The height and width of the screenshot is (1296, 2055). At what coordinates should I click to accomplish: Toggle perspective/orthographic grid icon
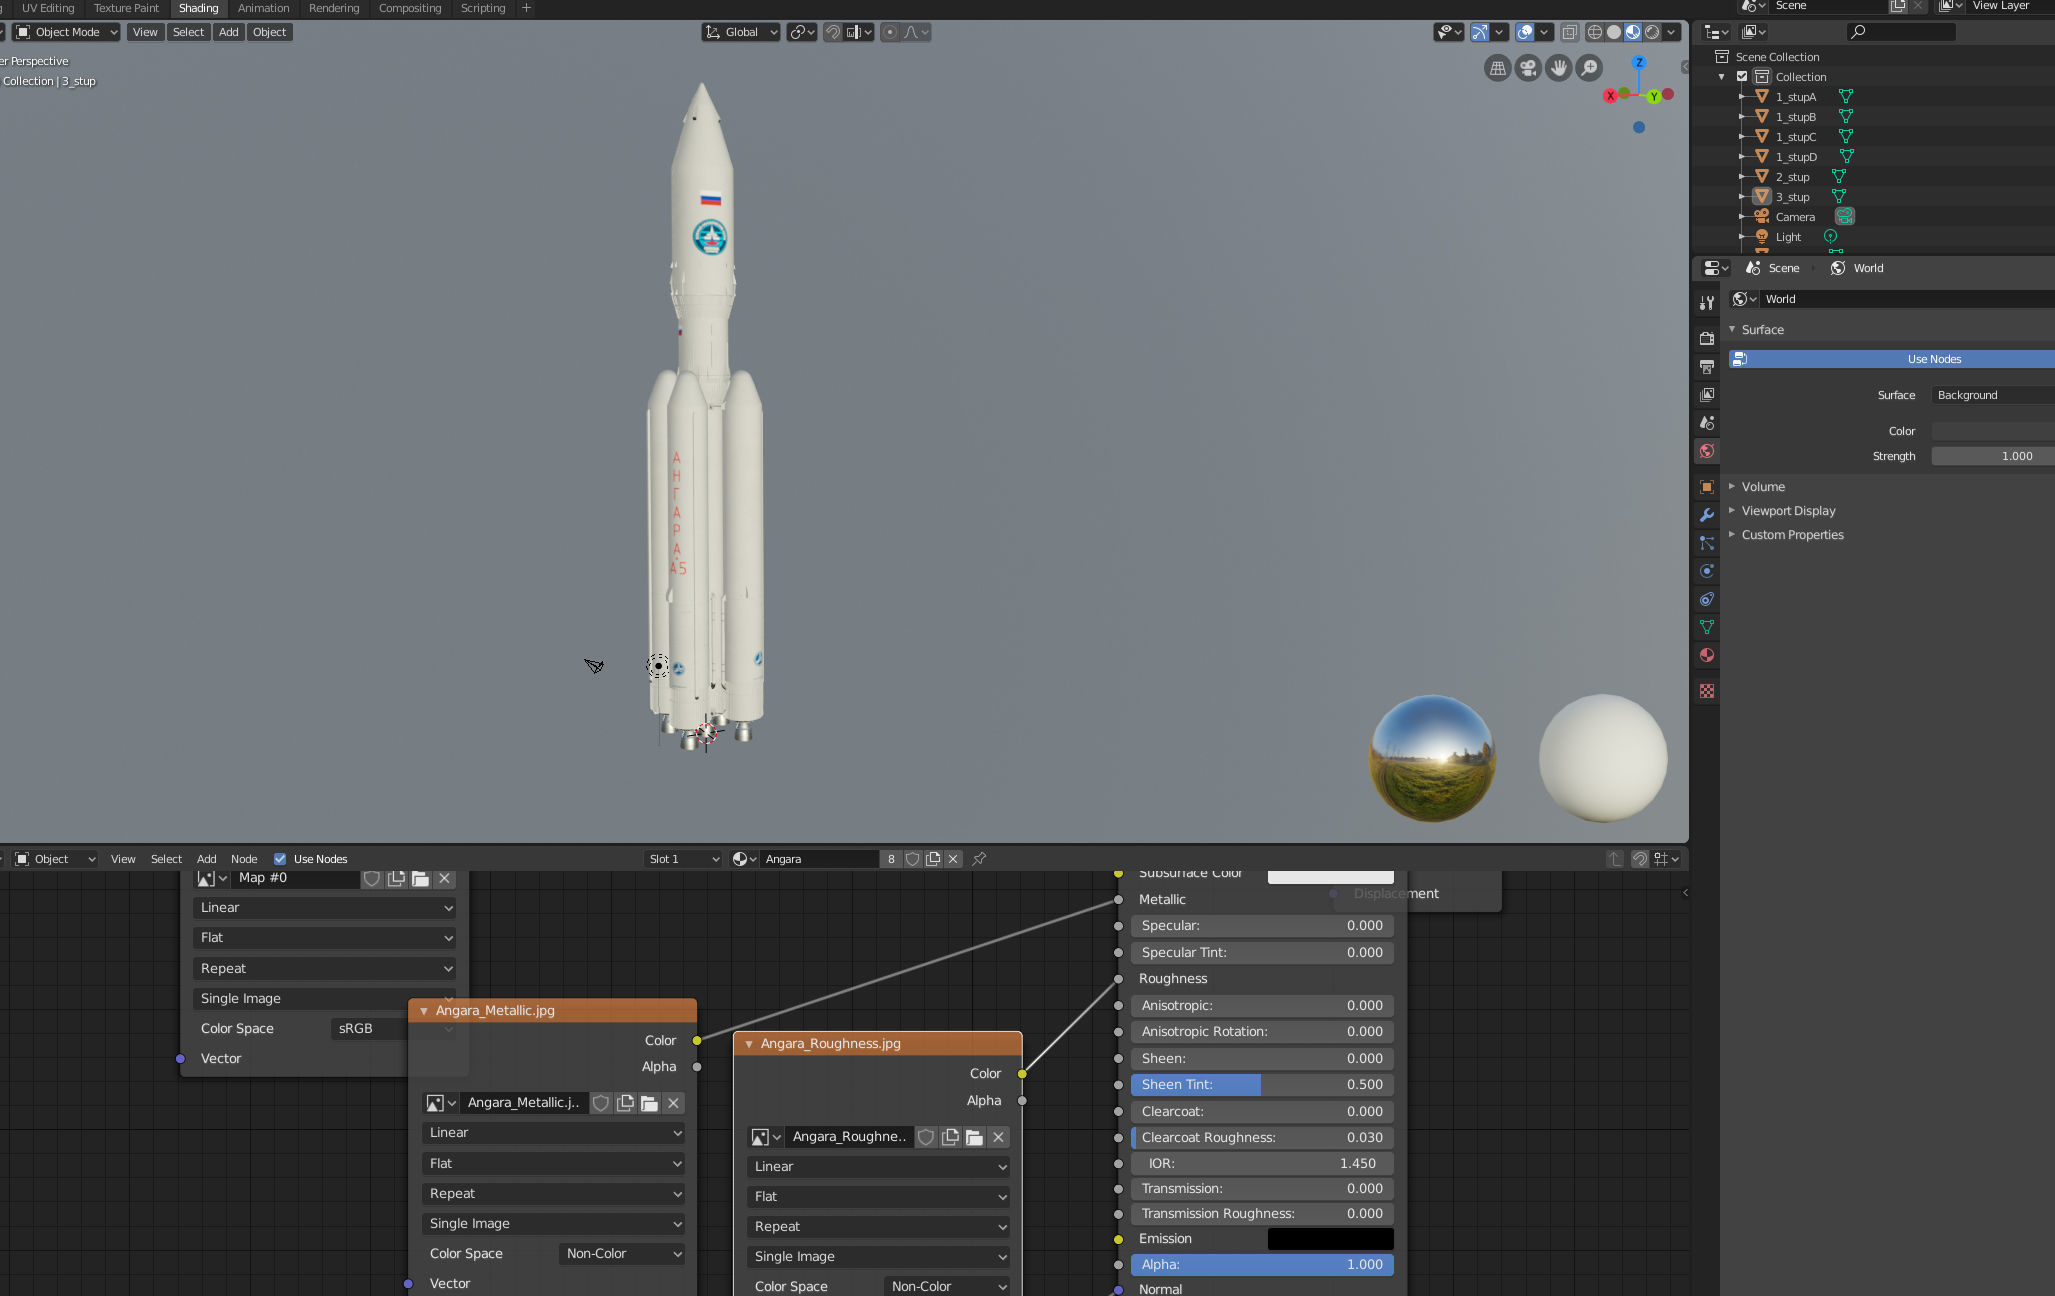click(1497, 68)
